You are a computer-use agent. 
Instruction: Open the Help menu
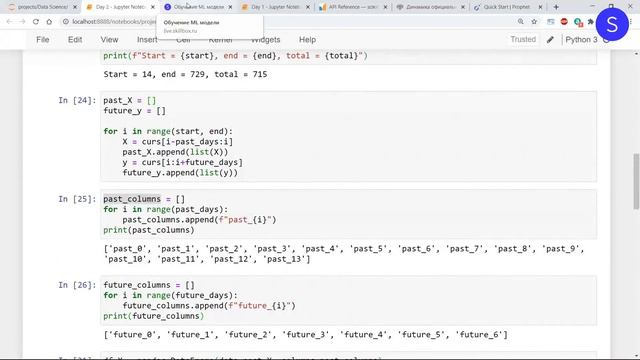tap(307, 40)
